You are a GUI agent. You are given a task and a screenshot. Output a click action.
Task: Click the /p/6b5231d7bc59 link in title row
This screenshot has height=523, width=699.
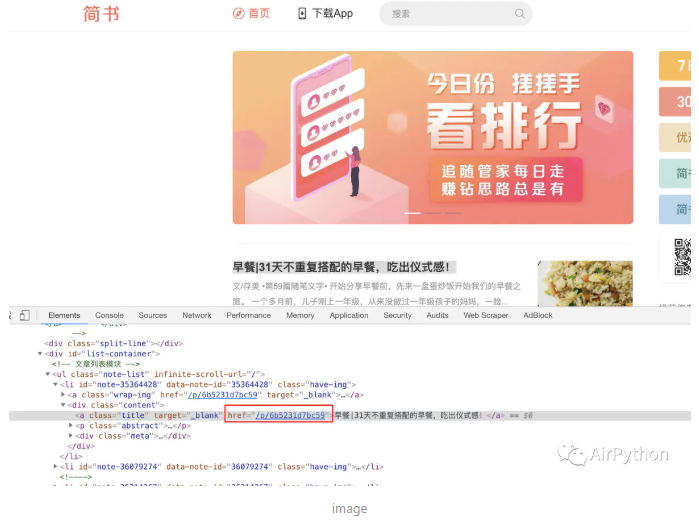tap(290, 415)
